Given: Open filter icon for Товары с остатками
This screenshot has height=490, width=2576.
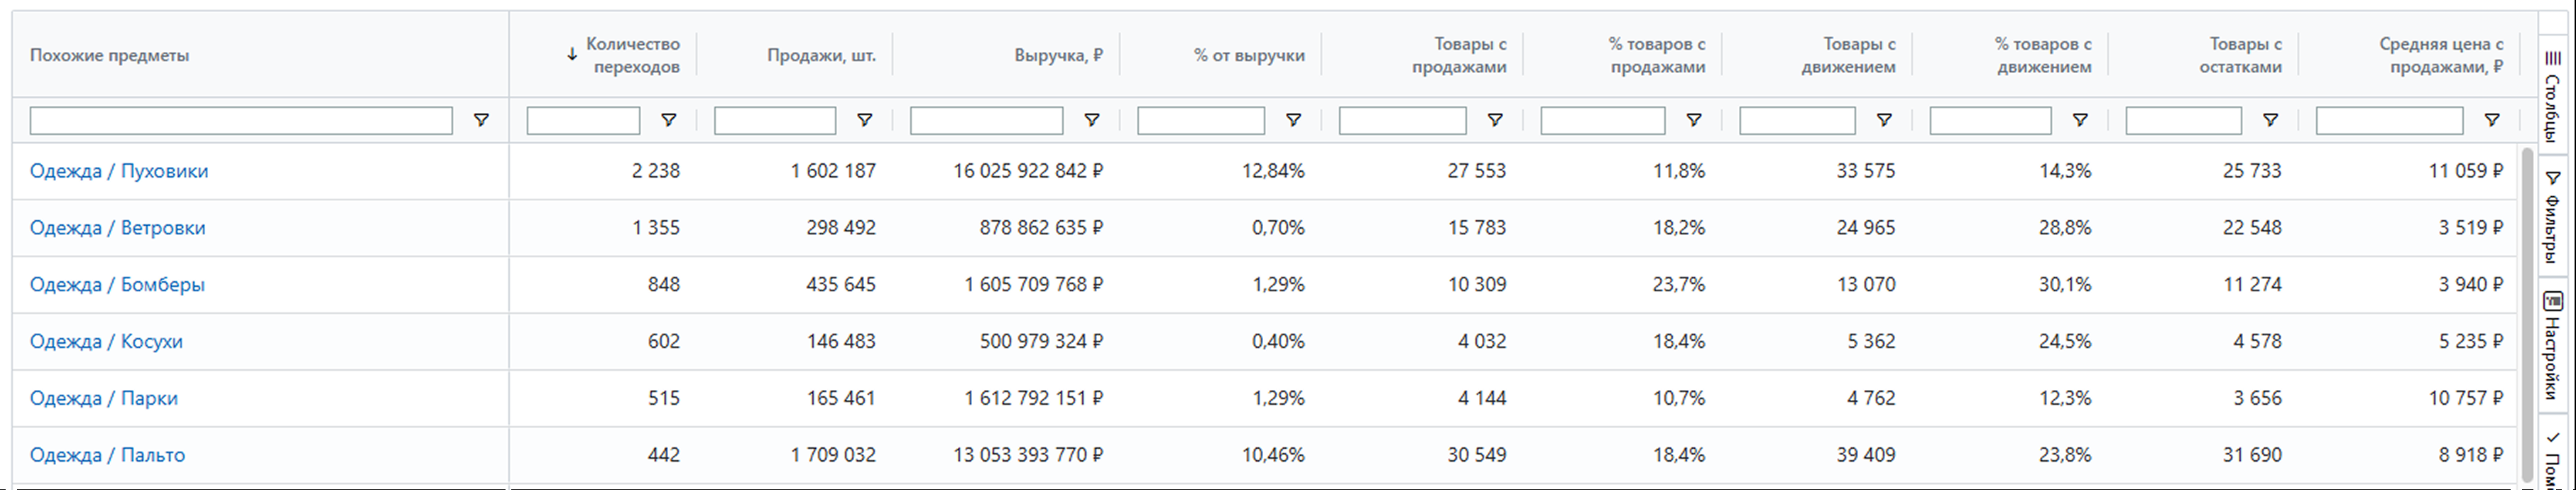Looking at the screenshot, I should tap(2270, 120).
